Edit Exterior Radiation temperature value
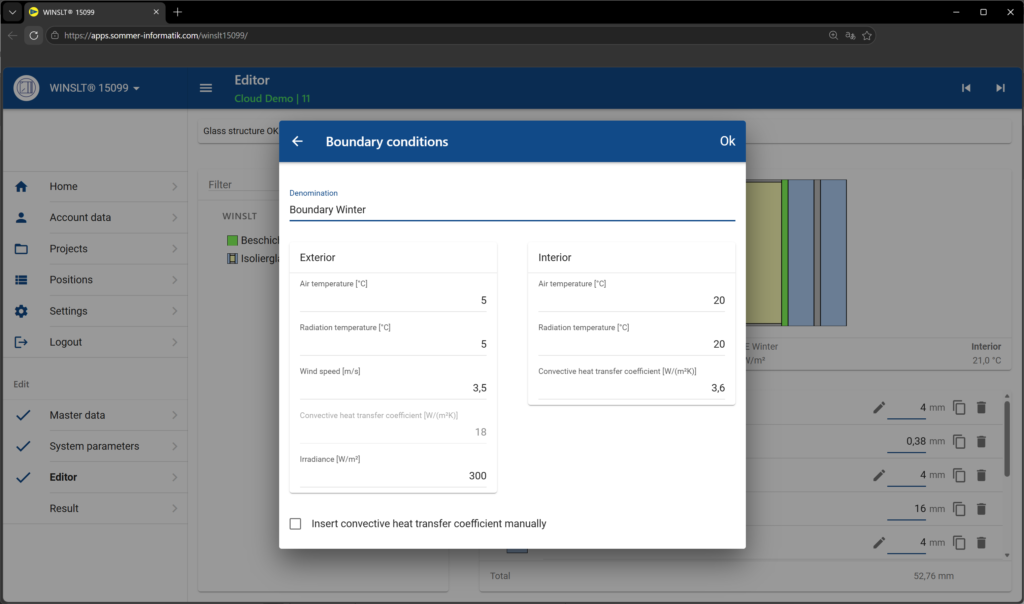Image resolution: width=1024 pixels, height=604 pixels. [x=393, y=344]
